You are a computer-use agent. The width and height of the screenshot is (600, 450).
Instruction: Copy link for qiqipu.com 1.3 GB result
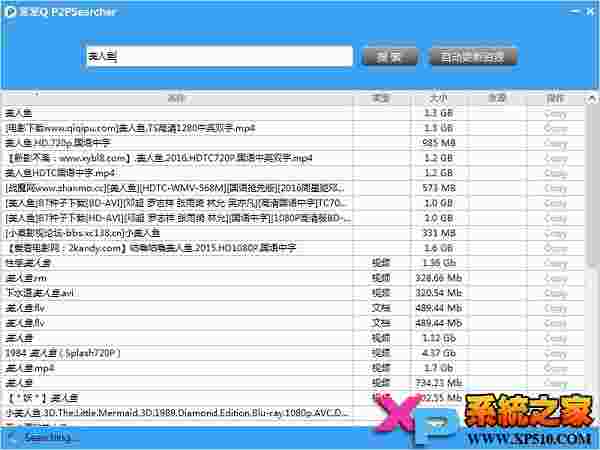[556, 129]
